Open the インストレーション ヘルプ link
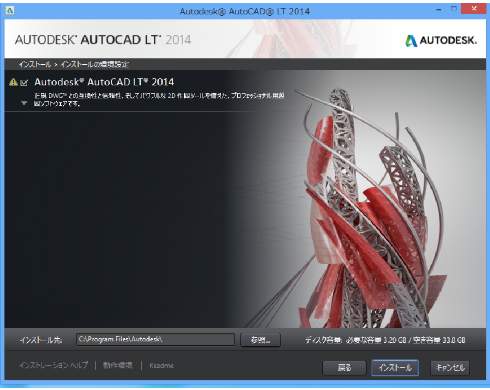 pyautogui.click(x=54, y=365)
